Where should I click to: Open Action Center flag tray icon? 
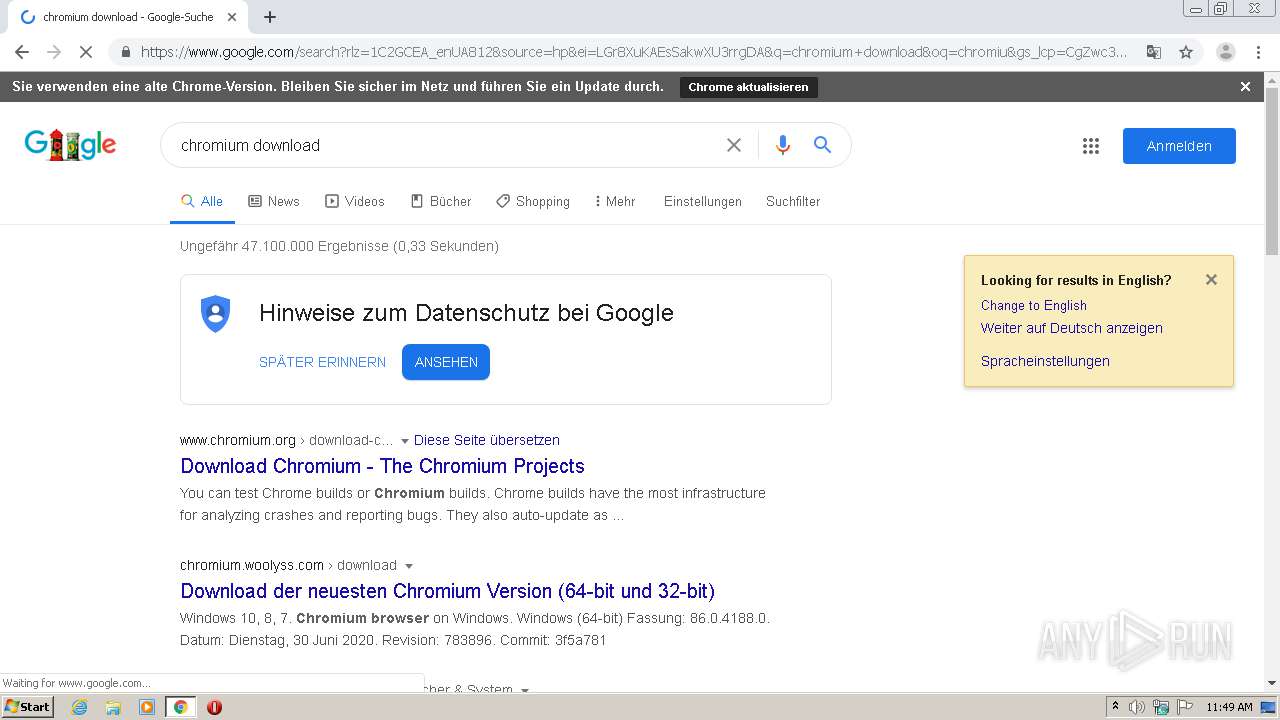point(1184,707)
